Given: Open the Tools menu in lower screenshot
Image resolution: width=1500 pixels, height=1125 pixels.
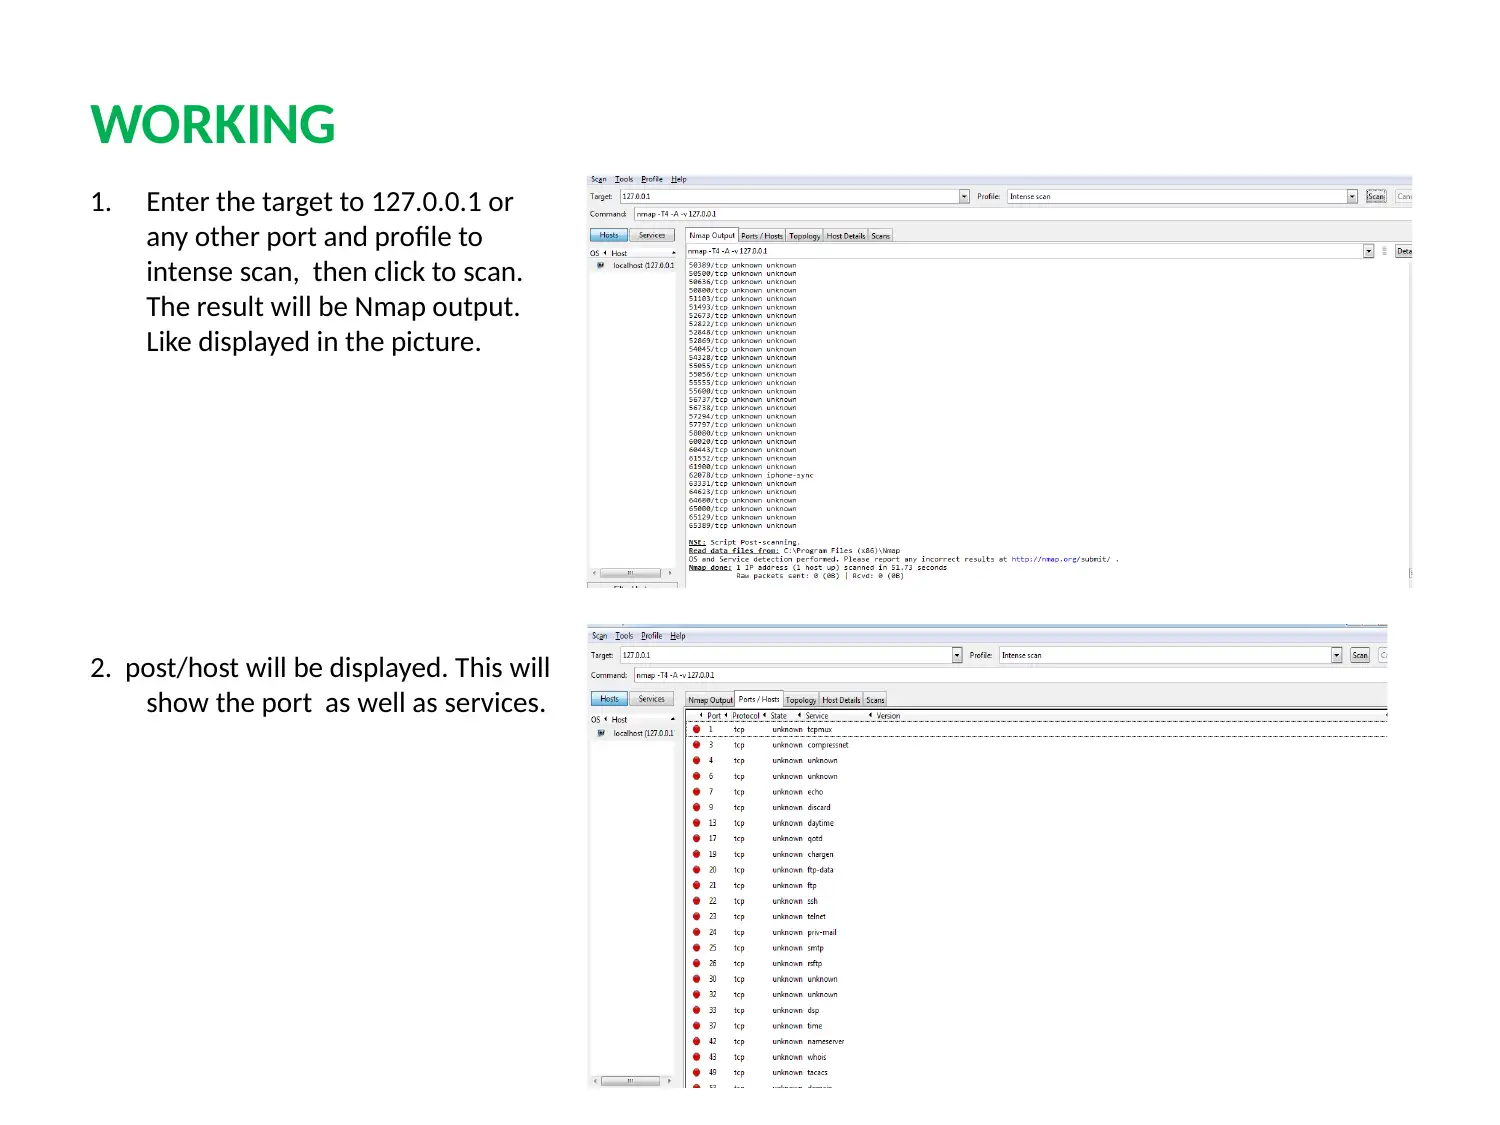Looking at the screenshot, I should coord(624,636).
